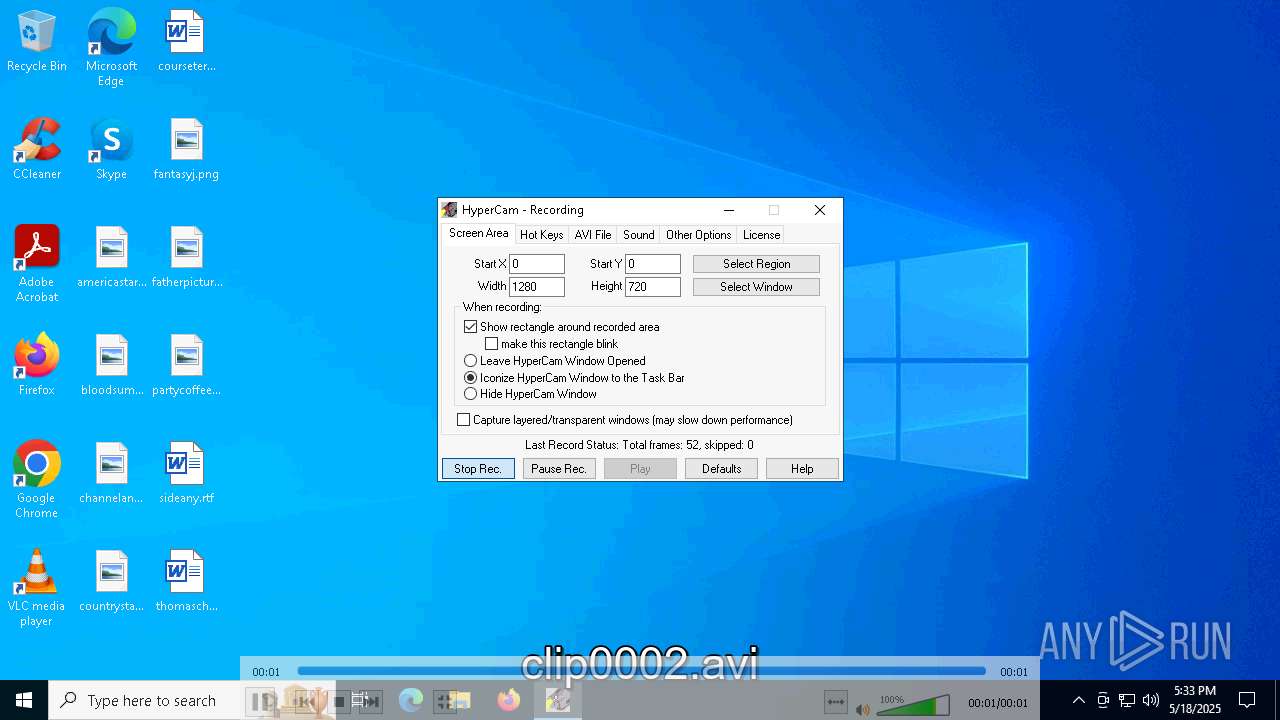
Task: Click the HyperCam taskbar icon
Action: [x=558, y=700]
